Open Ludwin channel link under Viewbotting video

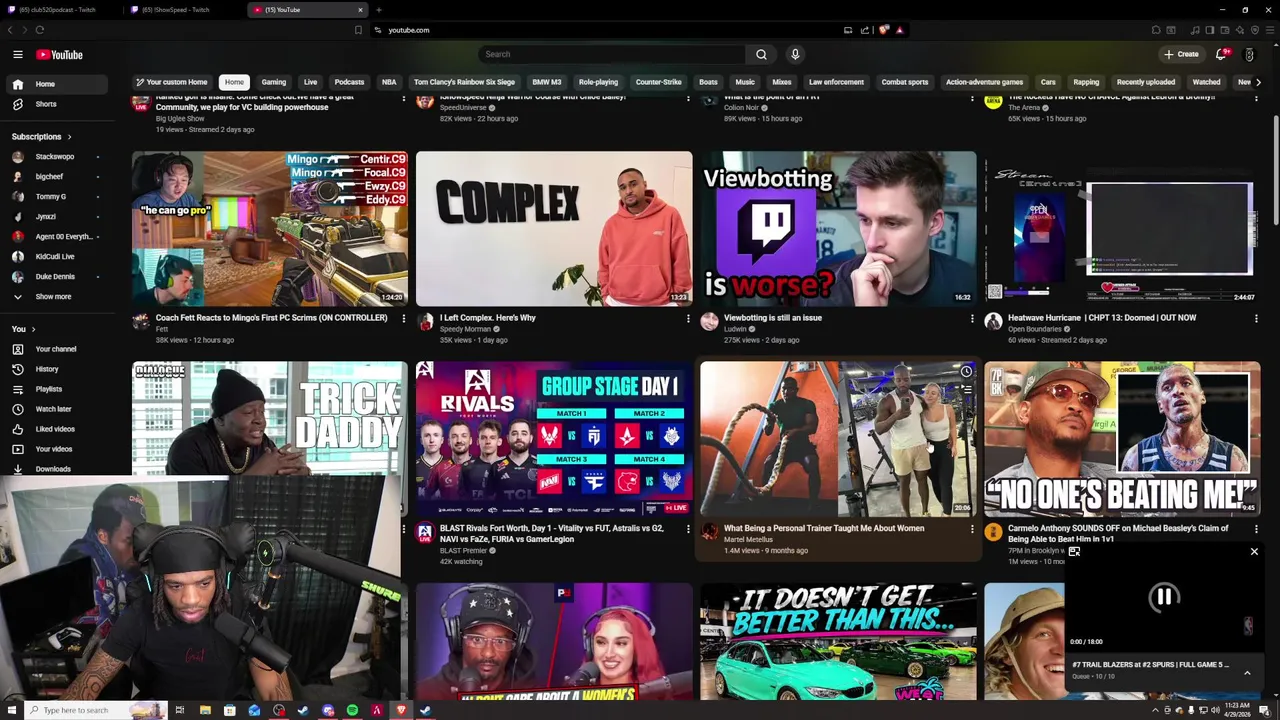735,329
